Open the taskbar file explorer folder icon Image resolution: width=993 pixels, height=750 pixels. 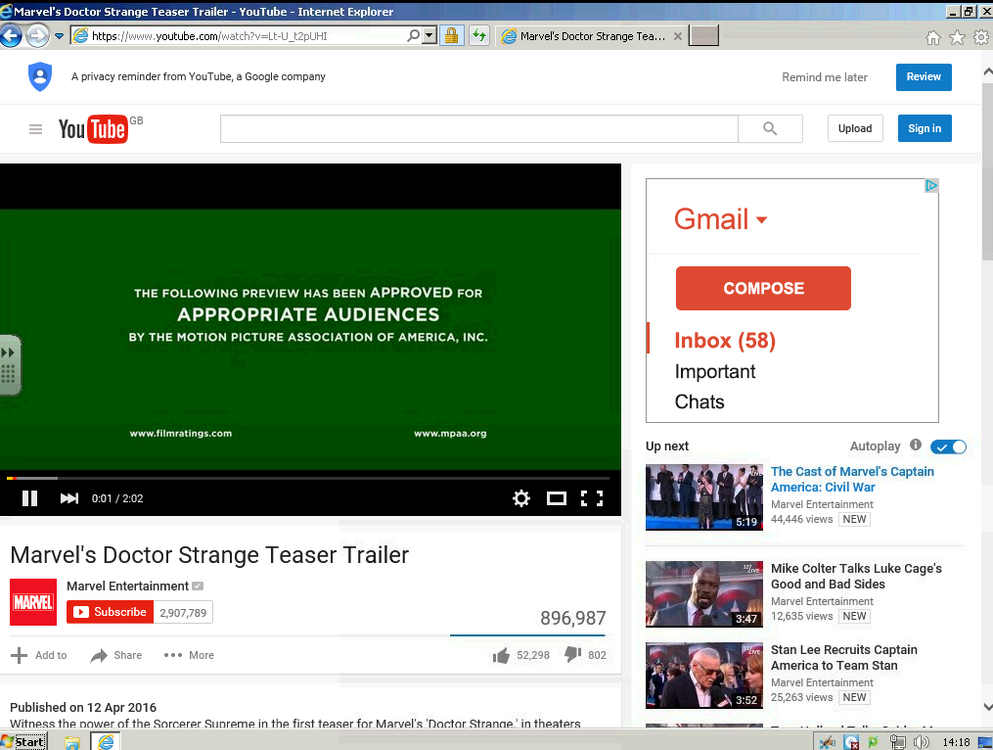tap(72, 742)
